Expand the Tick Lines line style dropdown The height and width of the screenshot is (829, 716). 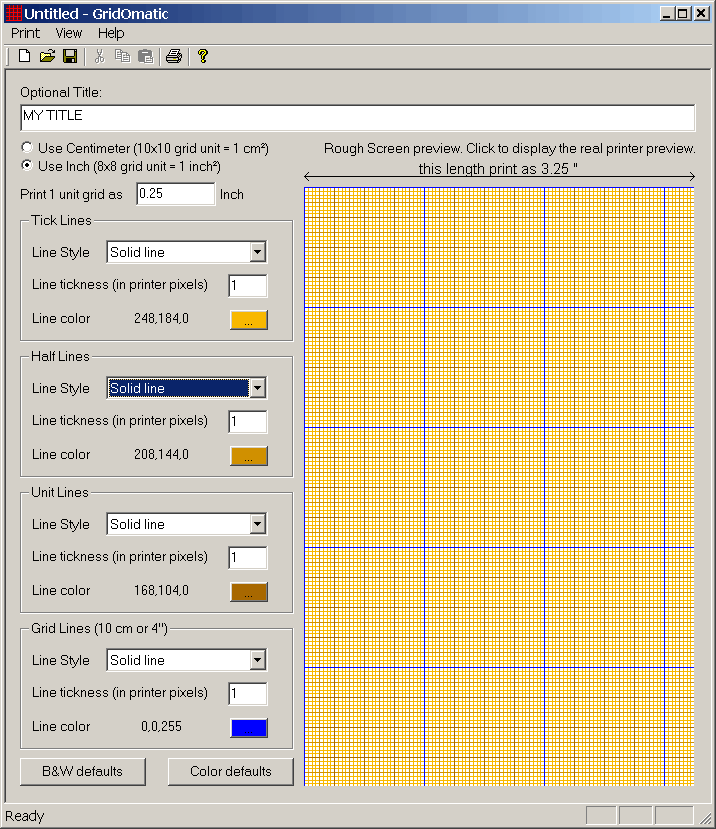[x=257, y=253]
